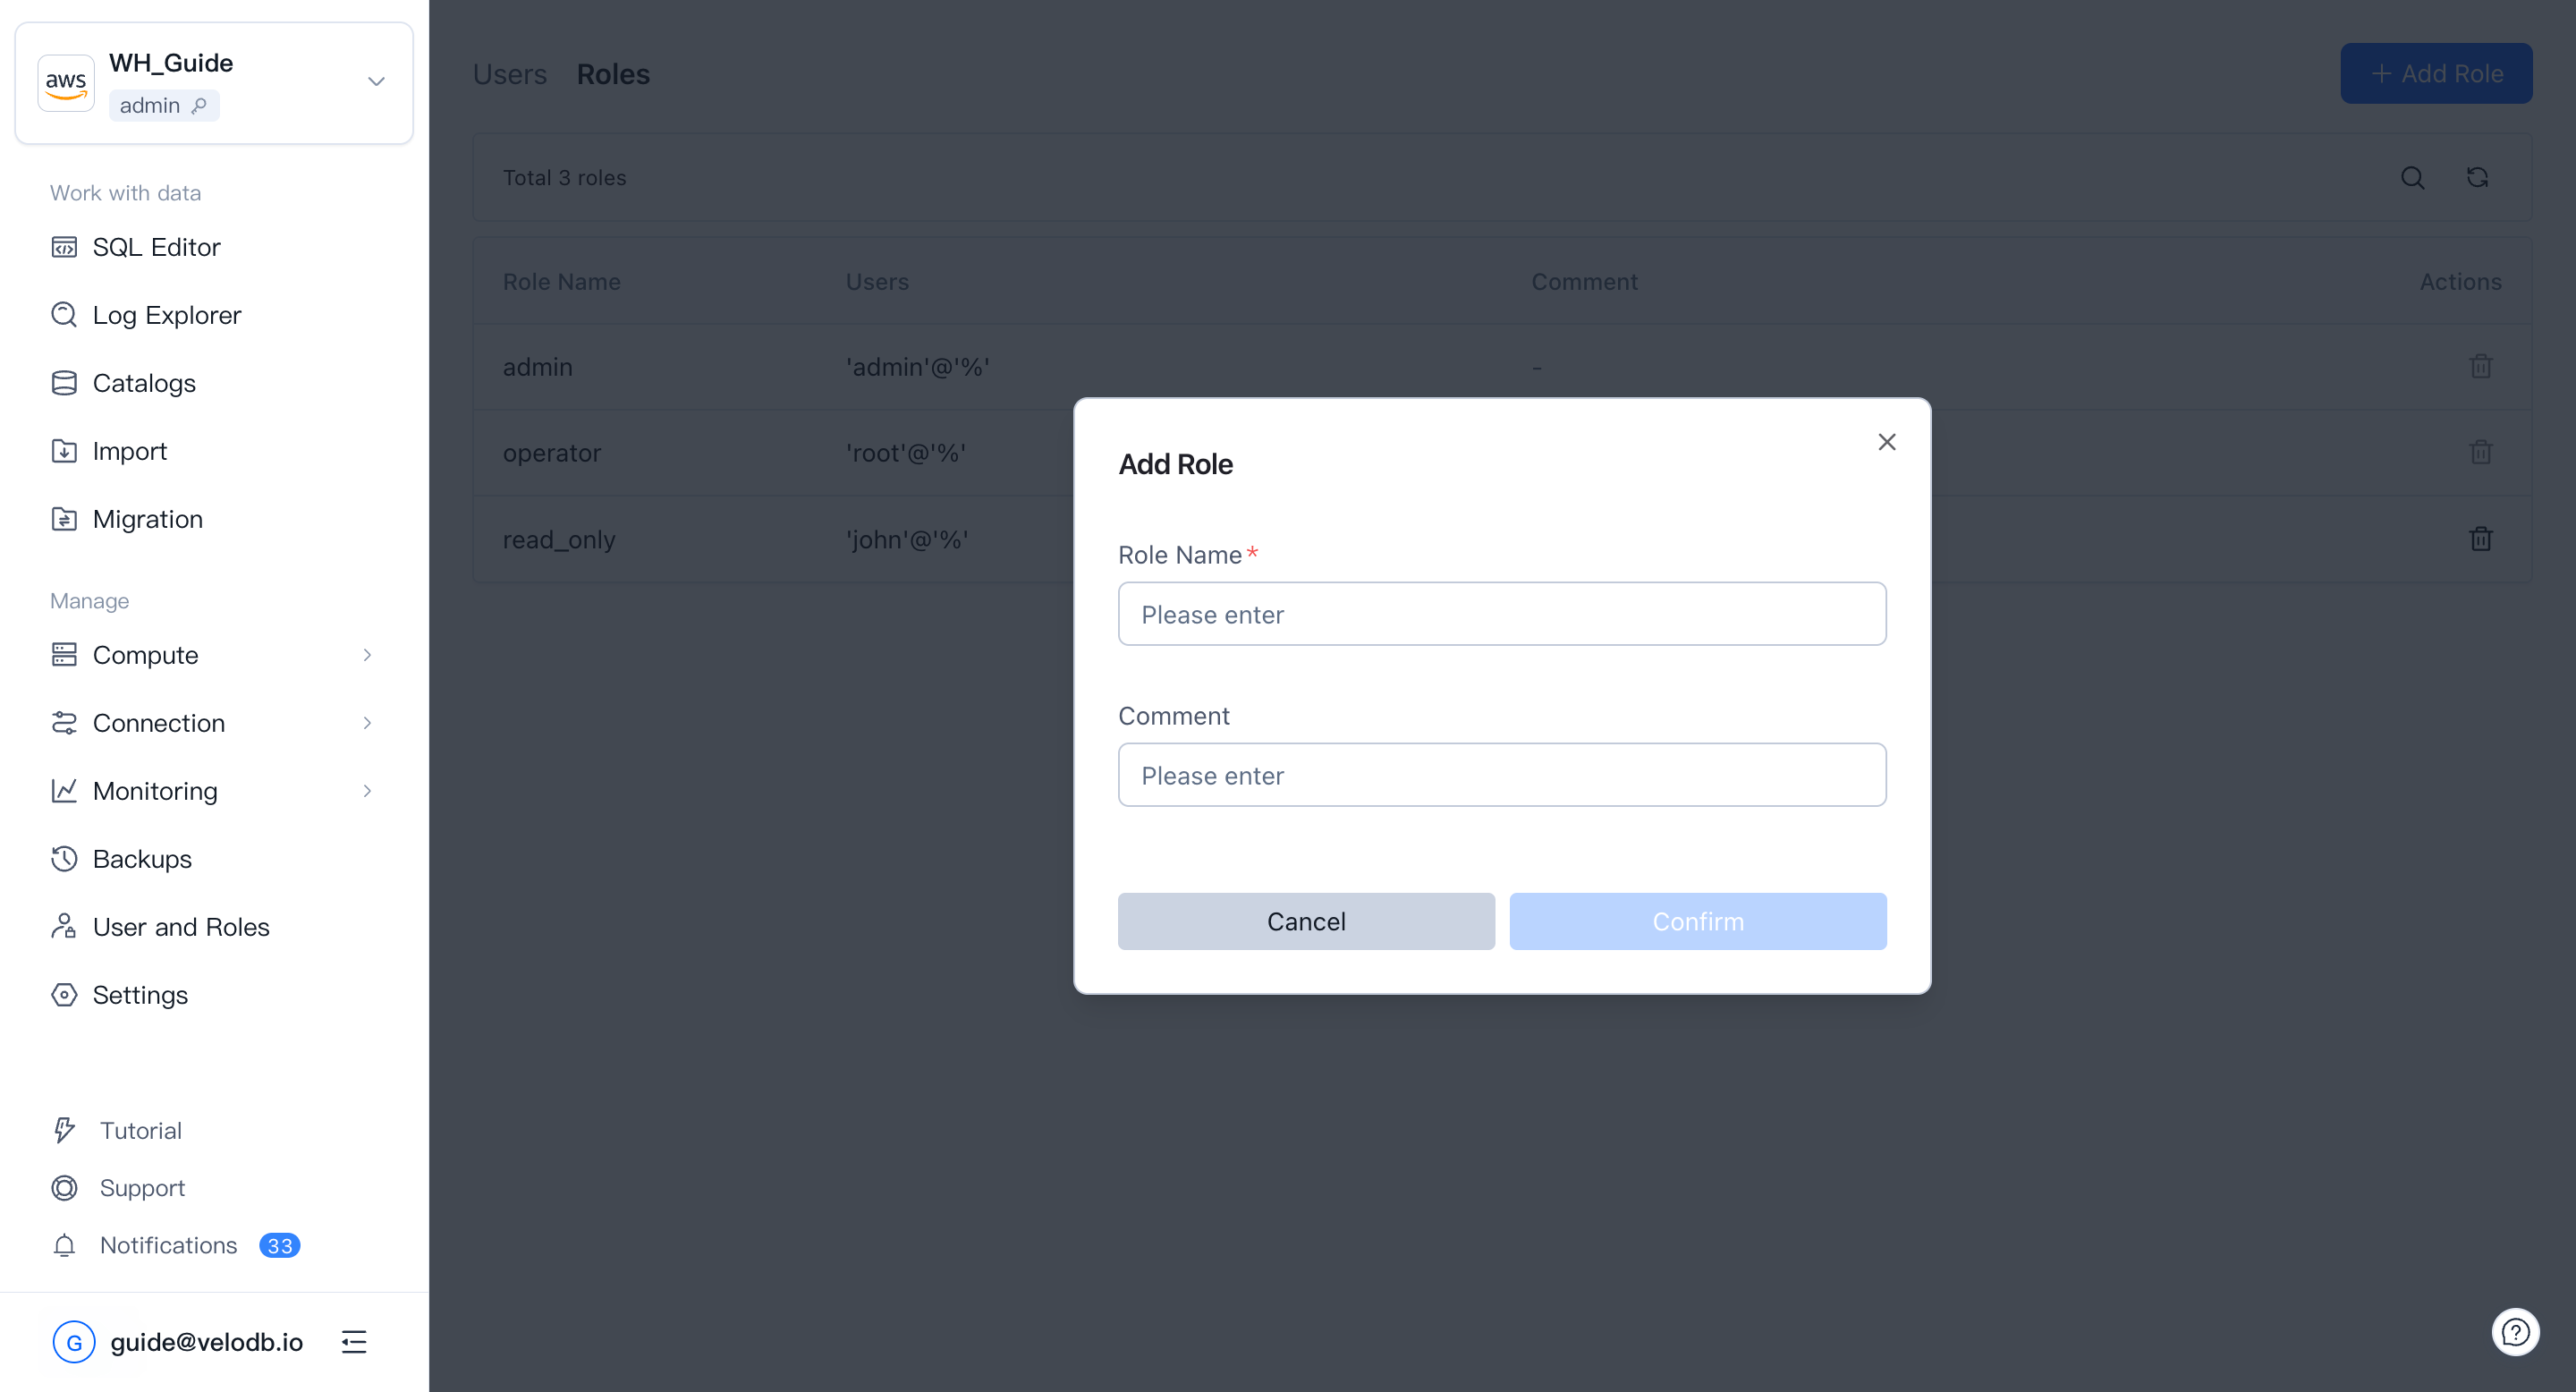Viewport: 2576px width, 1392px height.
Task: Expand the Compute menu
Action: (x=367, y=655)
